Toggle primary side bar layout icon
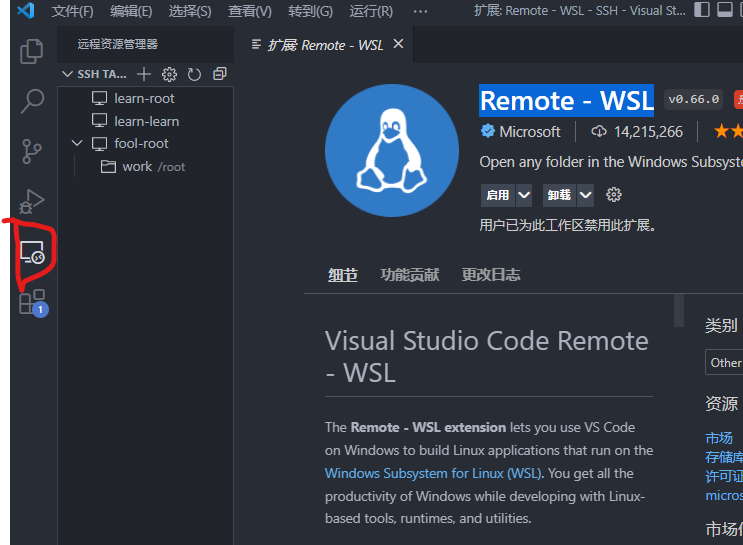 [702, 9]
